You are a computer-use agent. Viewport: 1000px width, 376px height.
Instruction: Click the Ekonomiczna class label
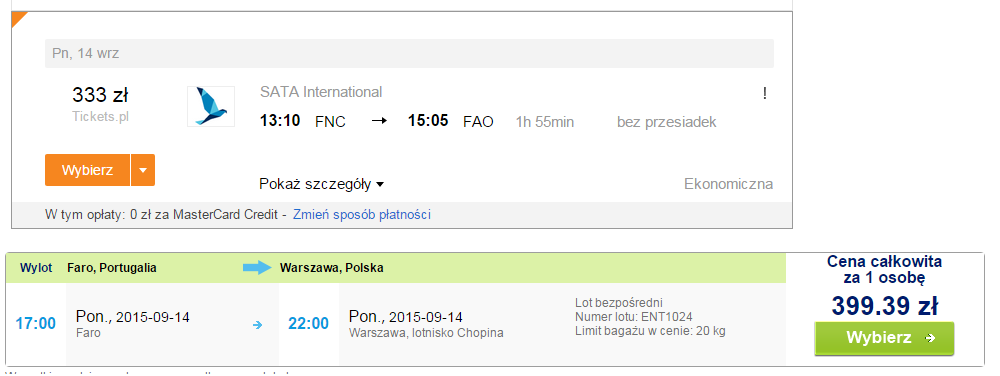(x=728, y=185)
